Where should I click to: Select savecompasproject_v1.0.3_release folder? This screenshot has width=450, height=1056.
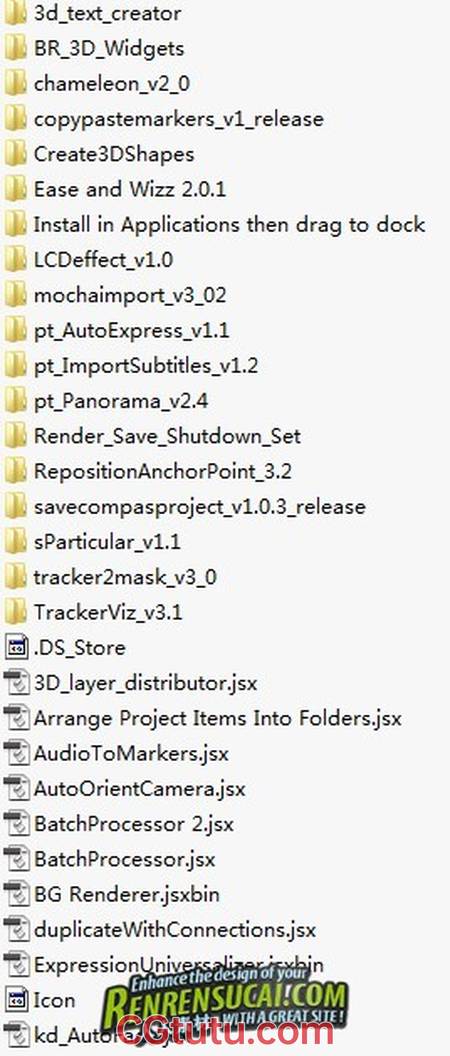point(199,506)
